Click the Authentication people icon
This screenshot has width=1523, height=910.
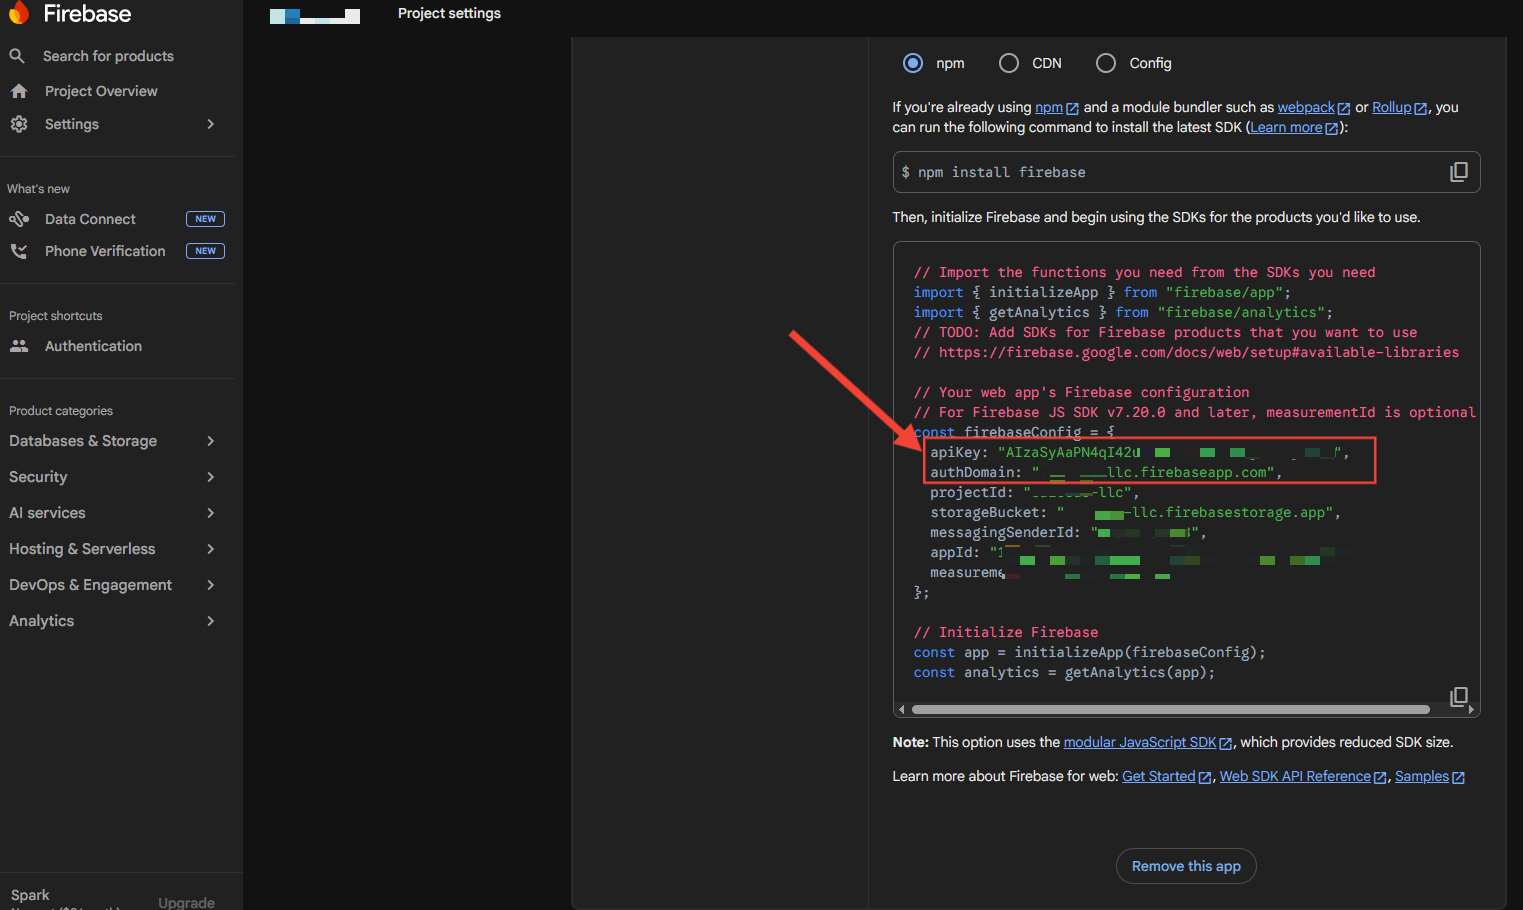coord(19,346)
